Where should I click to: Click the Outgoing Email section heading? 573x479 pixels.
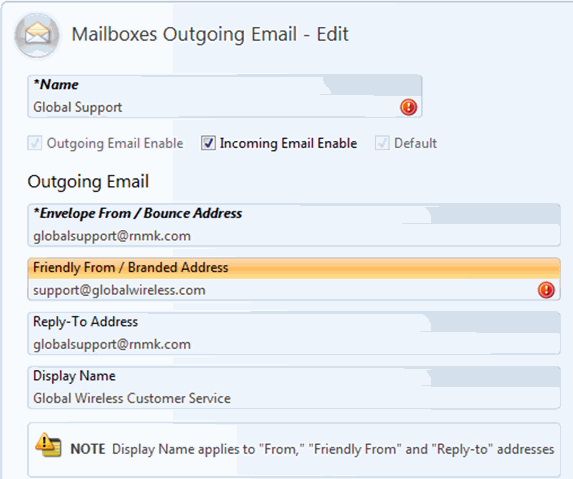pos(88,182)
